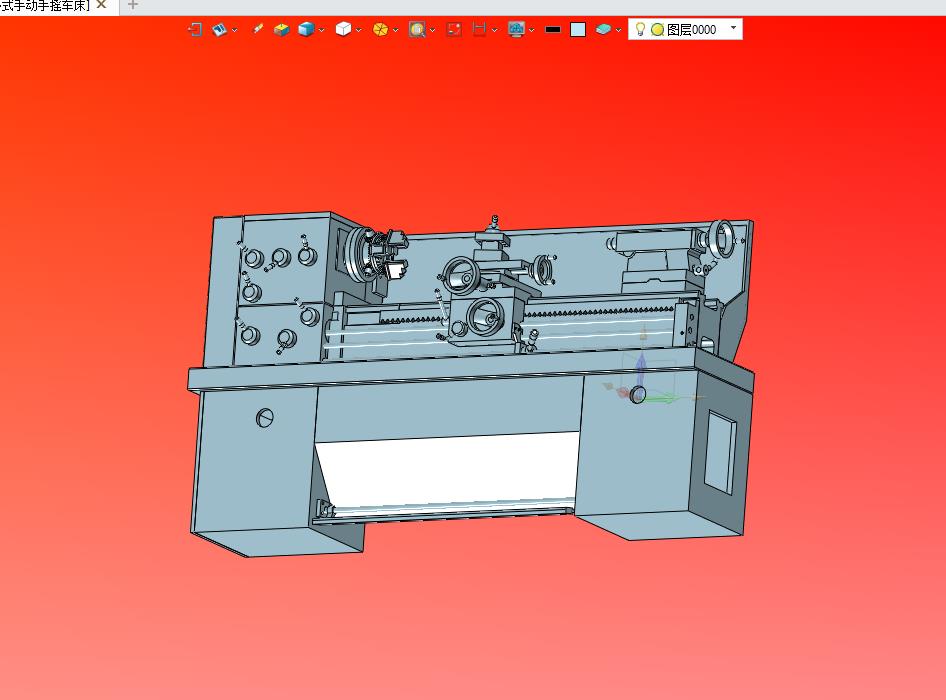This screenshot has width=946, height=700.
Task: Click the lathe carriage handwheel
Action: point(485,315)
